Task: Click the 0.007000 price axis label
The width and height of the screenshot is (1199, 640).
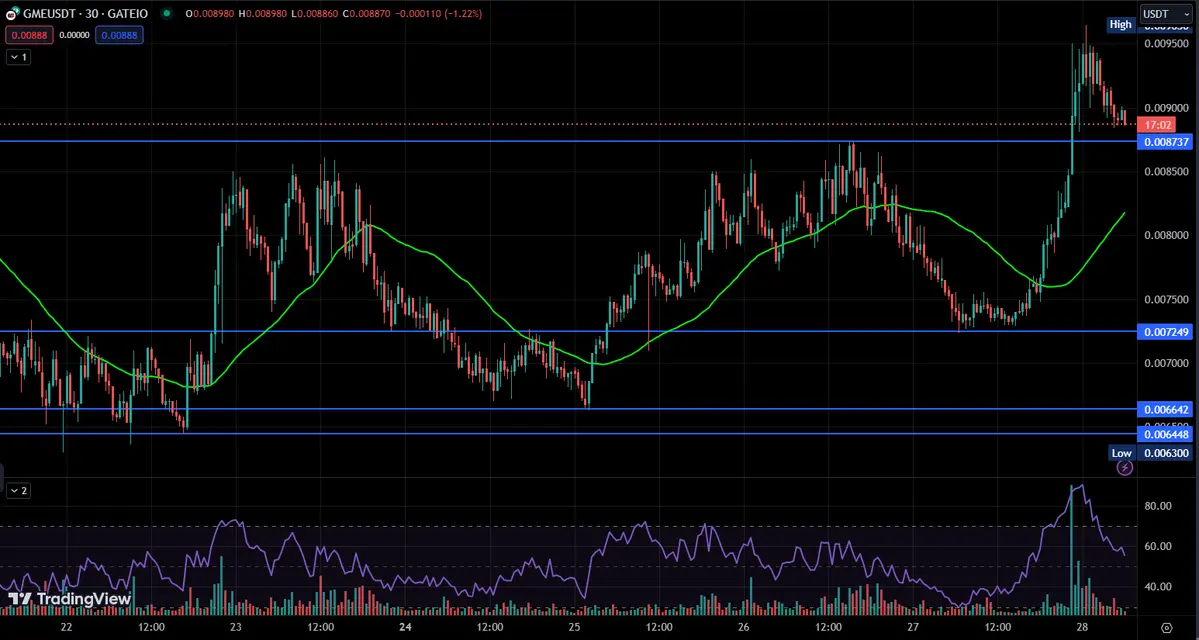Action: point(1166,363)
